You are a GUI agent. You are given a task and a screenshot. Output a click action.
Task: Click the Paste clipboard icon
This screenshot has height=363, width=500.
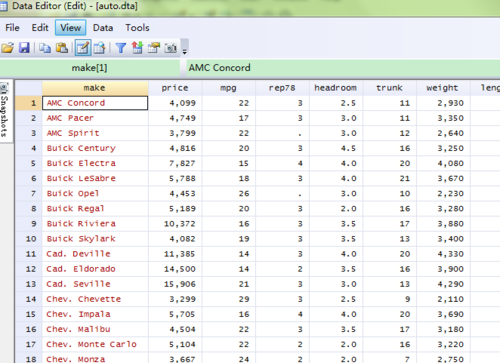62,48
